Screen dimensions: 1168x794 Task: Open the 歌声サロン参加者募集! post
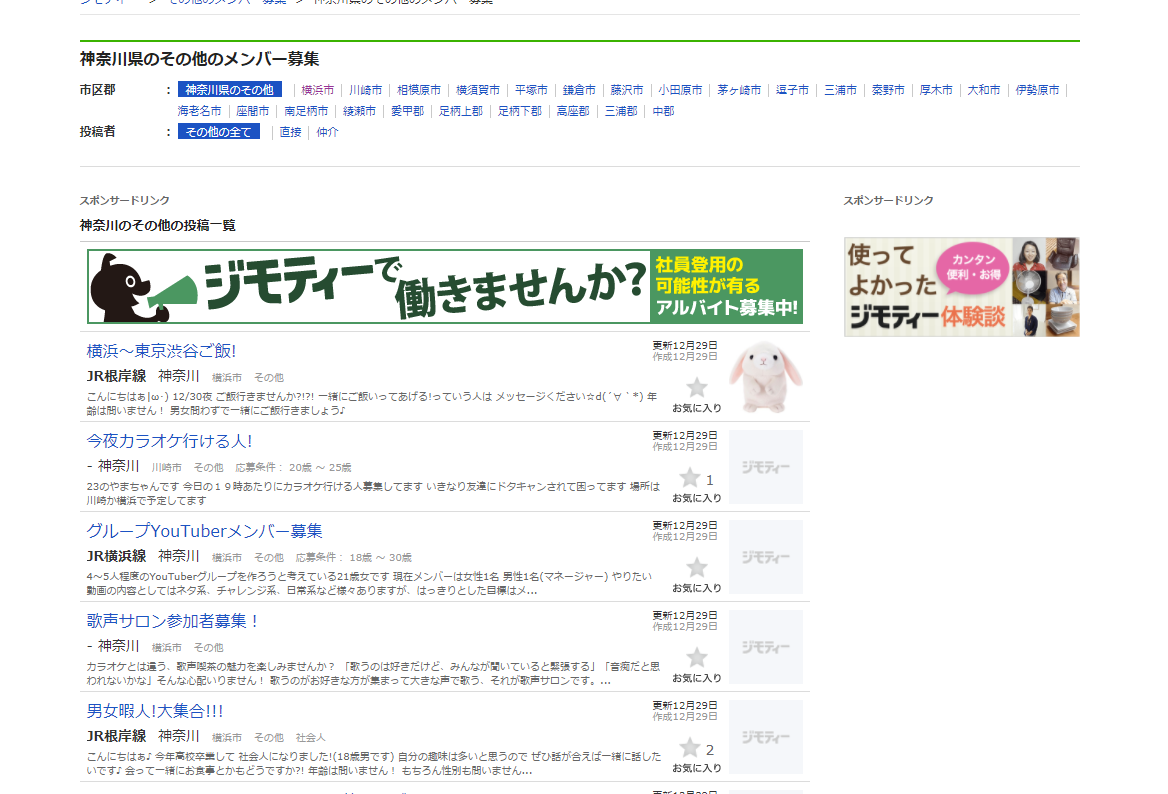point(173,621)
